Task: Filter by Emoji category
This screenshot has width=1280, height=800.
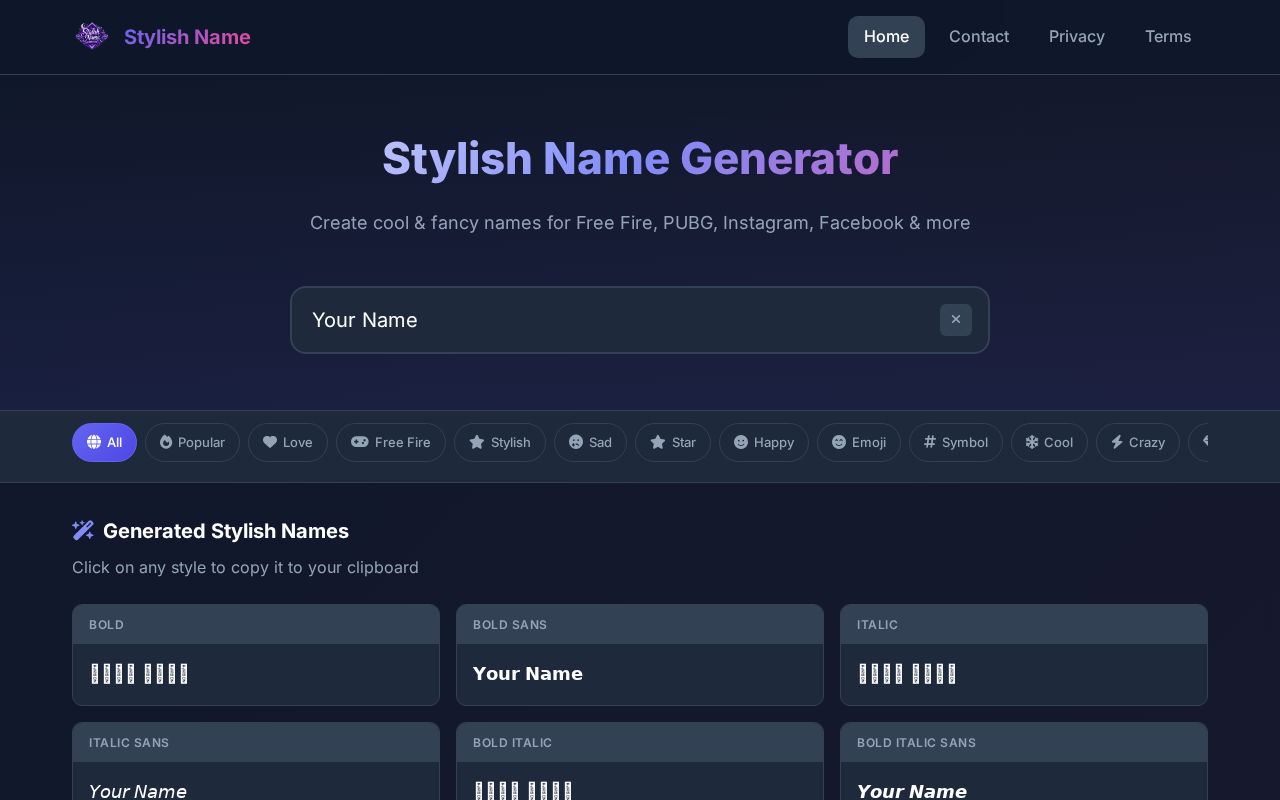Action: 859,442
